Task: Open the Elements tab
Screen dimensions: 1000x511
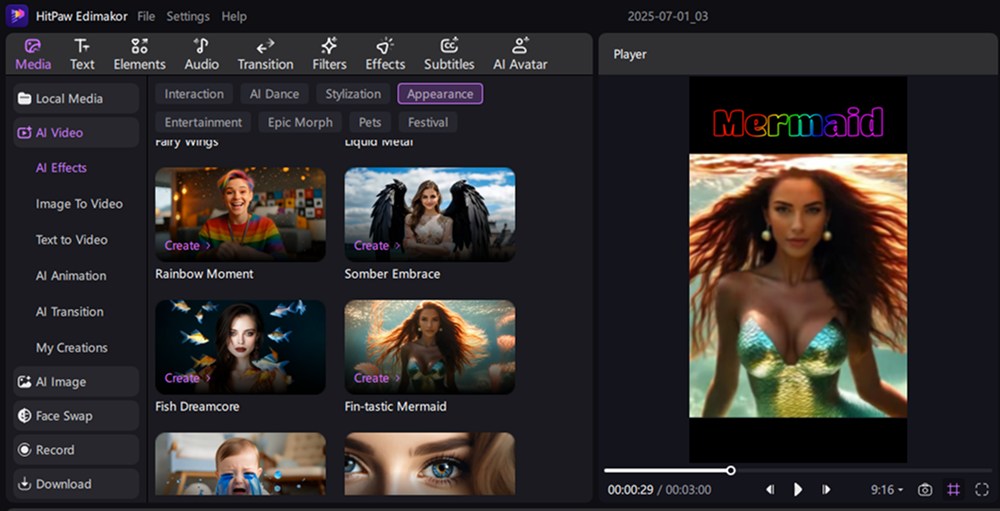Action: tap(139, 54)
